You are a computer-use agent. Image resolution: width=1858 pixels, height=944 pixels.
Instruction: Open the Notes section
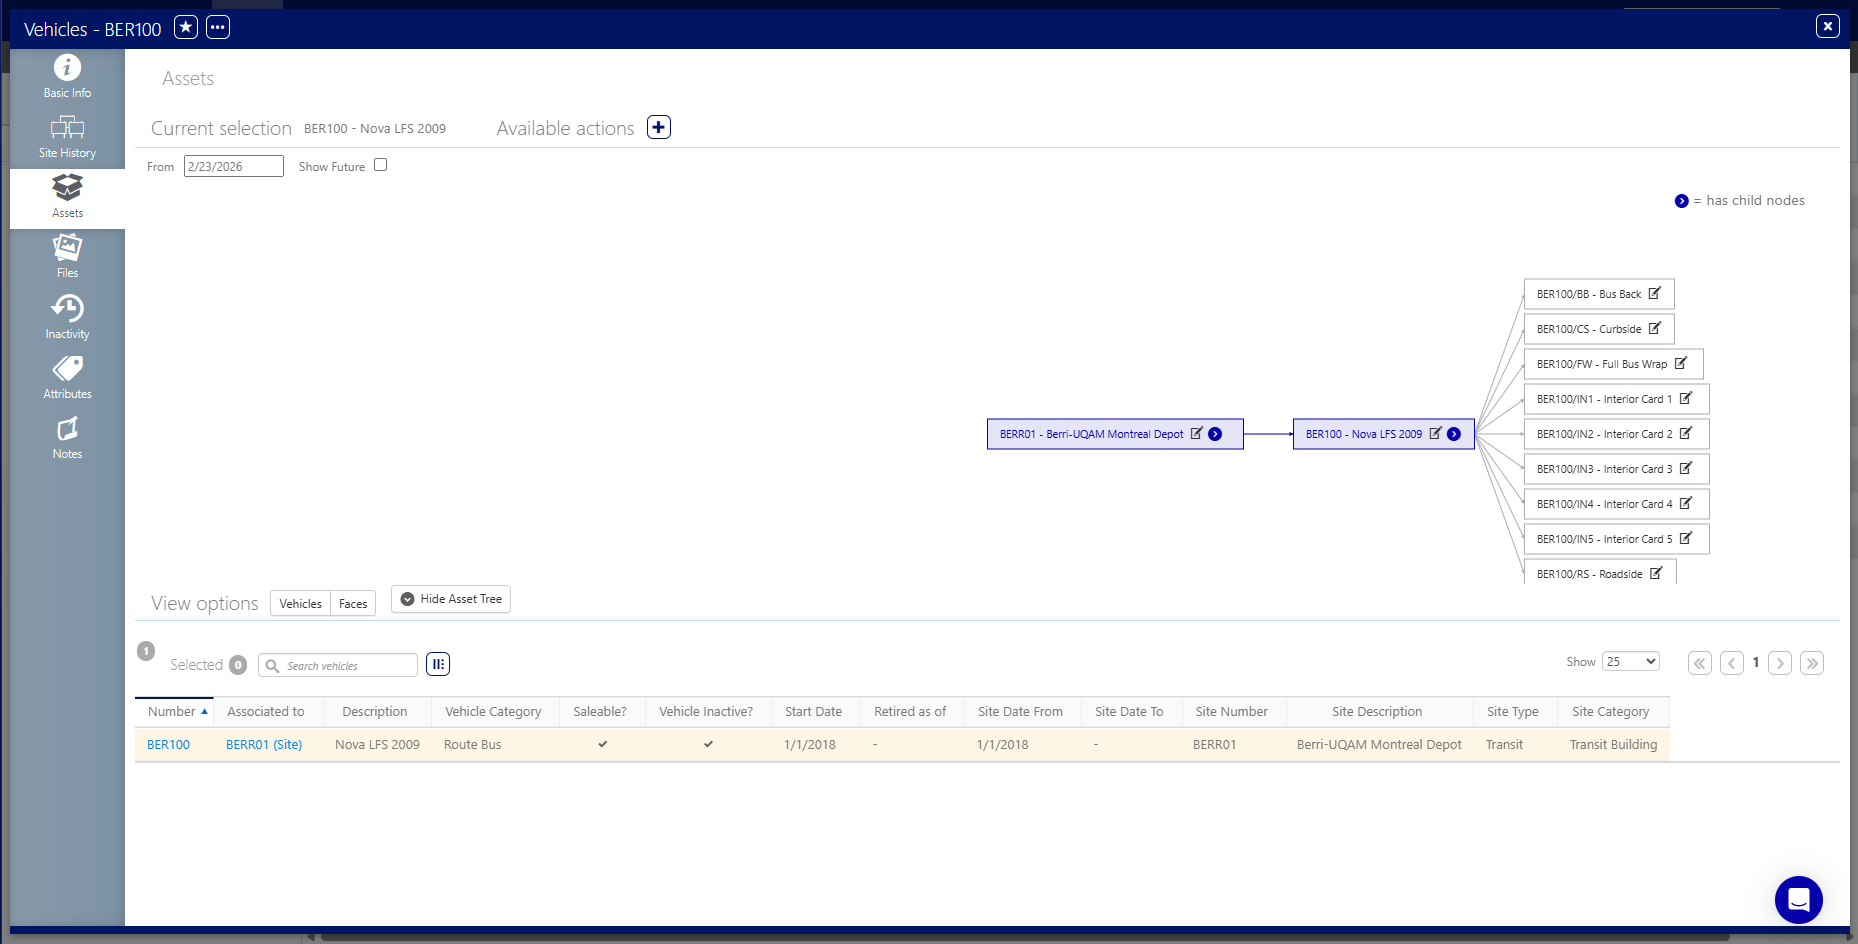[x=67, y=438]
